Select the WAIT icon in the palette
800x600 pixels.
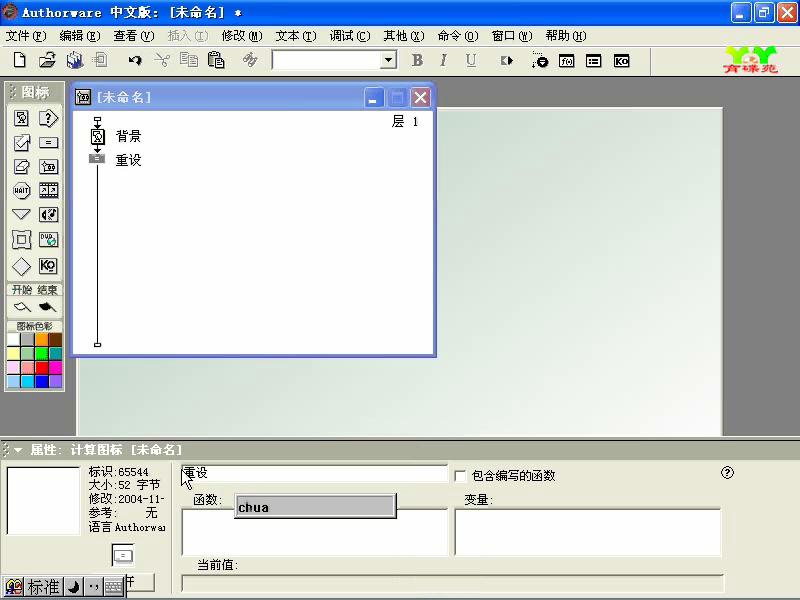coord(21,190)
